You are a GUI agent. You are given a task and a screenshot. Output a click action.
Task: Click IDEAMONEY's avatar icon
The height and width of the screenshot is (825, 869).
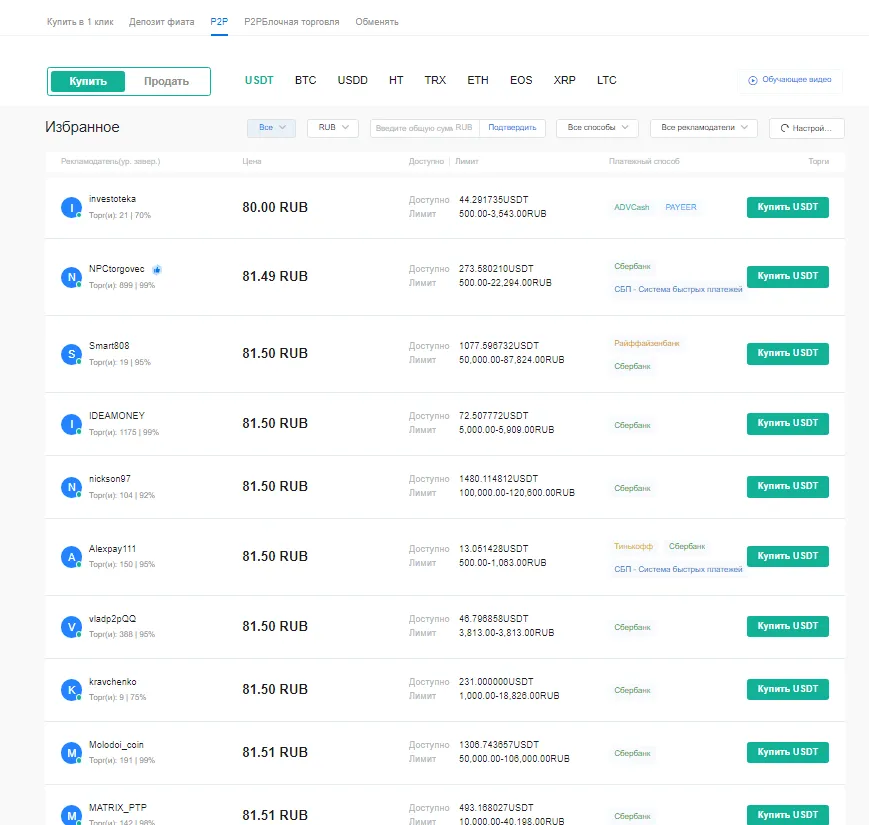click(x=70, y=423)
